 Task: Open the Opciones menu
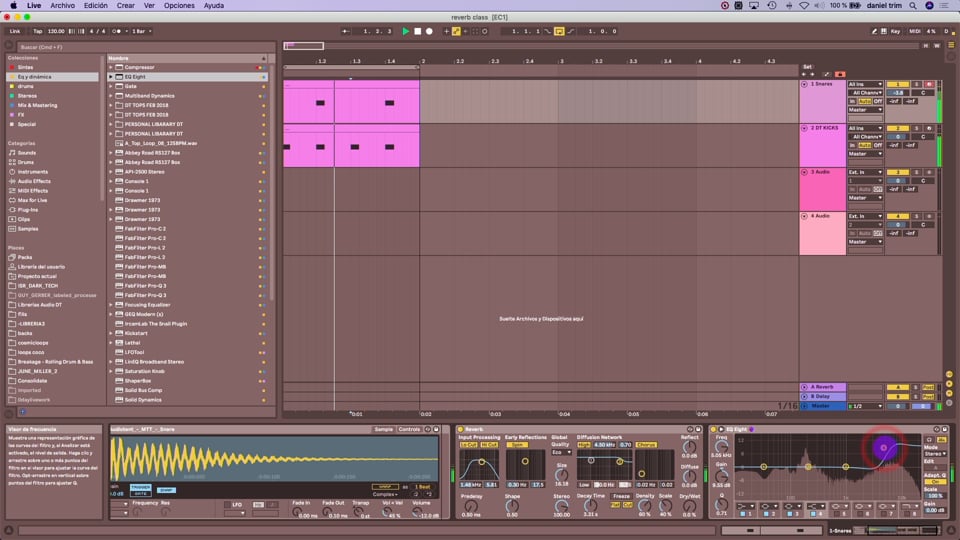pyautogui.click(x=179, y=6)
